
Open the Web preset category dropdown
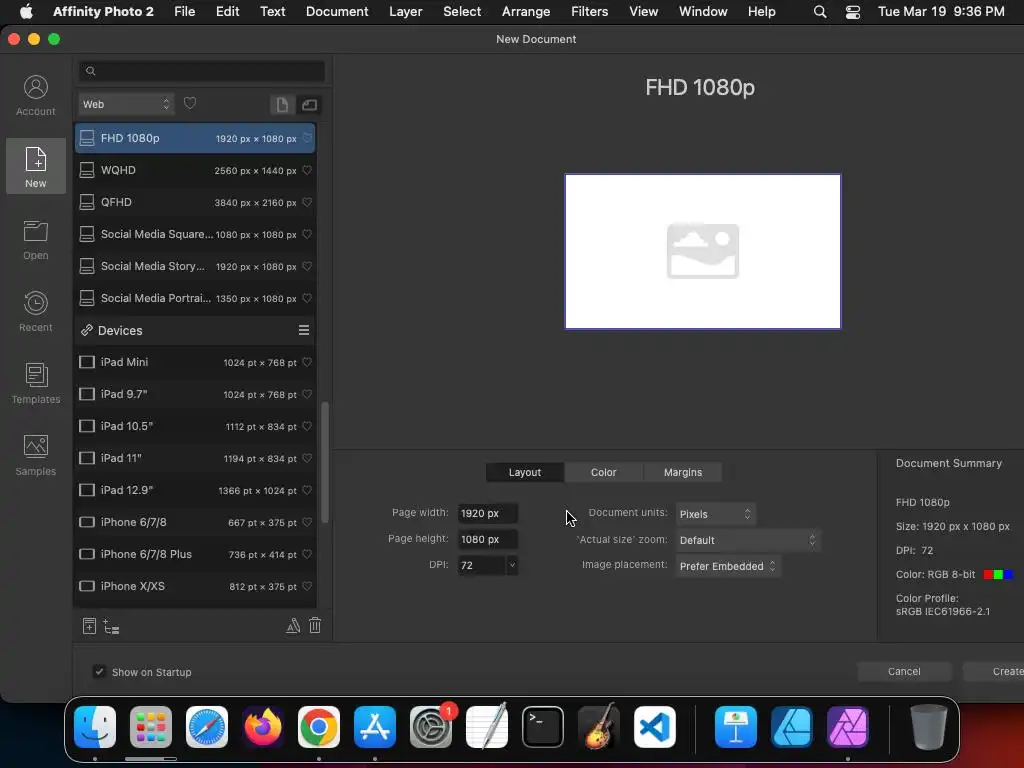coord(127,104)
